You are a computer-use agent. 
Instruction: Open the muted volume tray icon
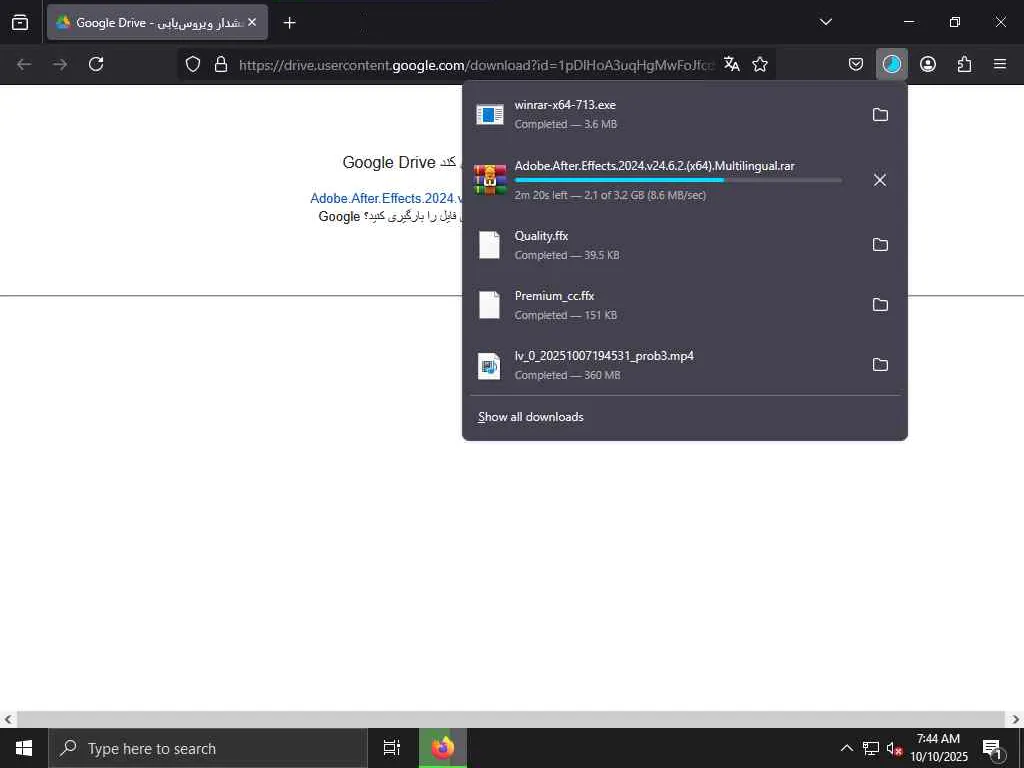[895, 748]
